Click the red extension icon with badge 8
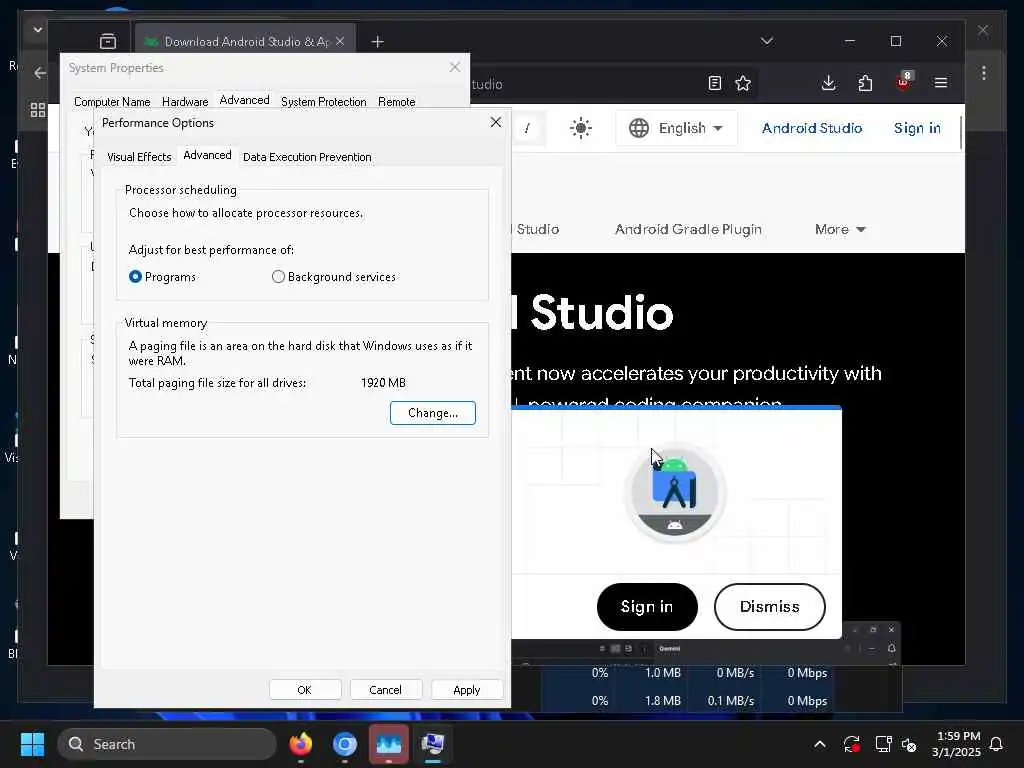The height and width of the screenshot is (768, 1024). 903,82
